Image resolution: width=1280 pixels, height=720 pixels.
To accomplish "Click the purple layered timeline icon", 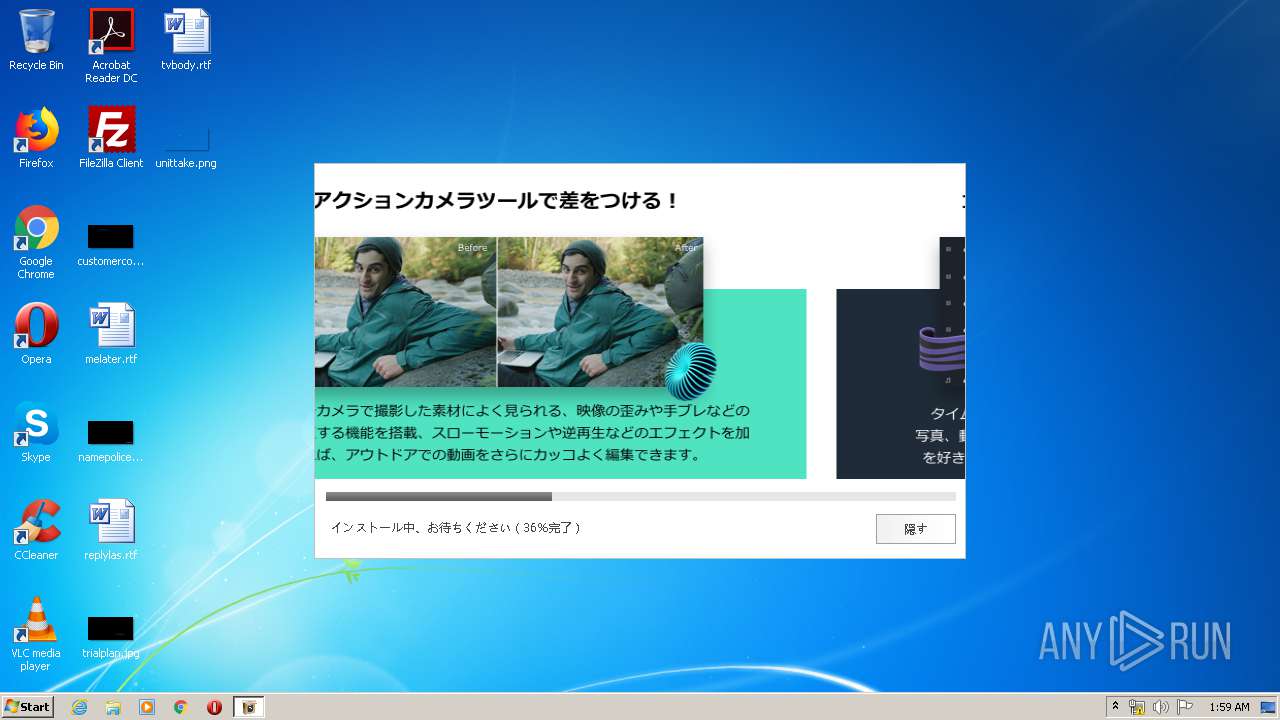I will point(942,350).
